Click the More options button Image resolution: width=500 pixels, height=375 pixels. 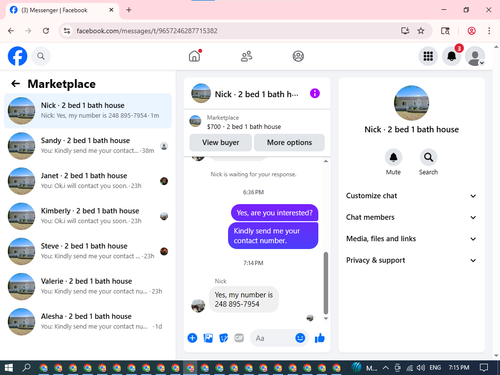[x=289, y=142]
